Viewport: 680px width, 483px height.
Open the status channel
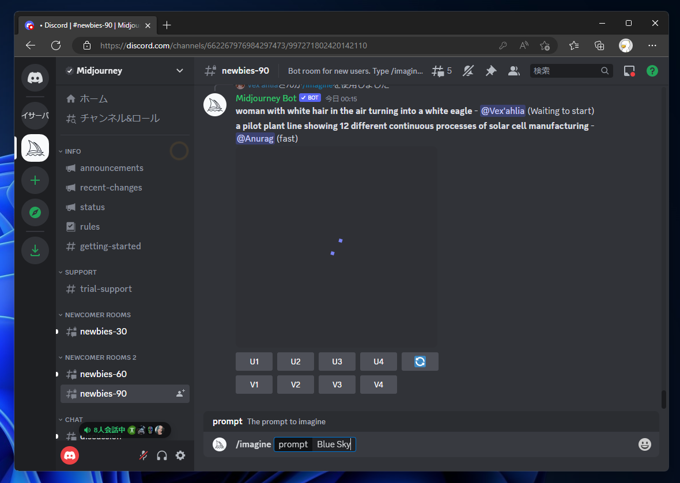125,207
